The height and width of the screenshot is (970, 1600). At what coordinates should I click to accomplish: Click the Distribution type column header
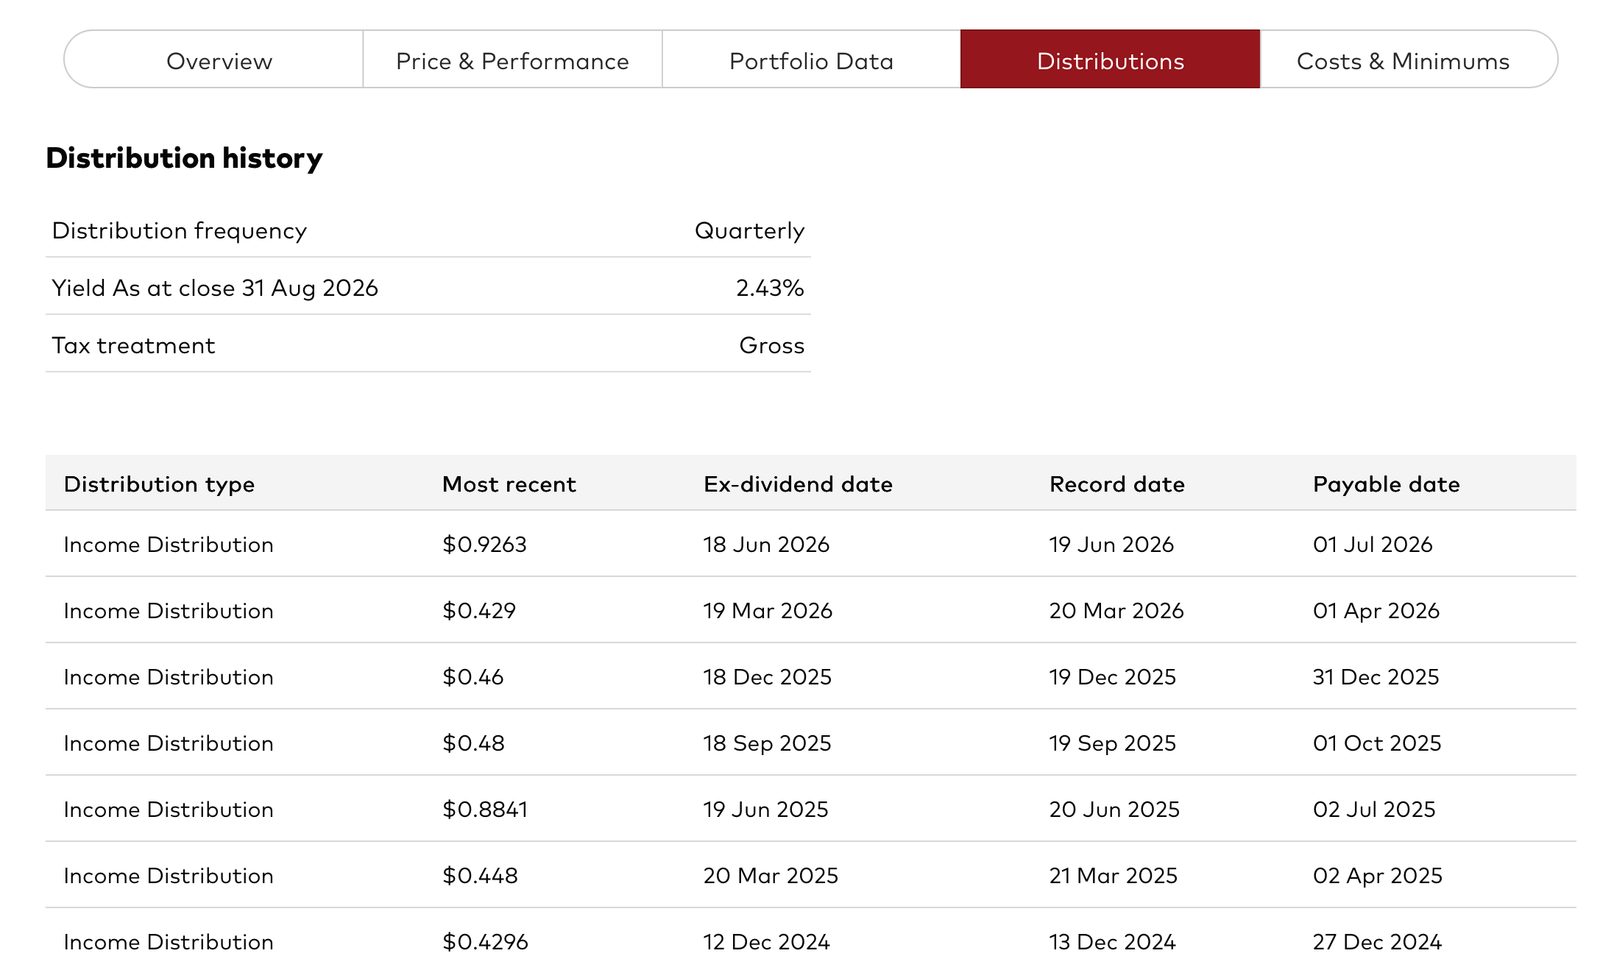(x=159, y=484)
